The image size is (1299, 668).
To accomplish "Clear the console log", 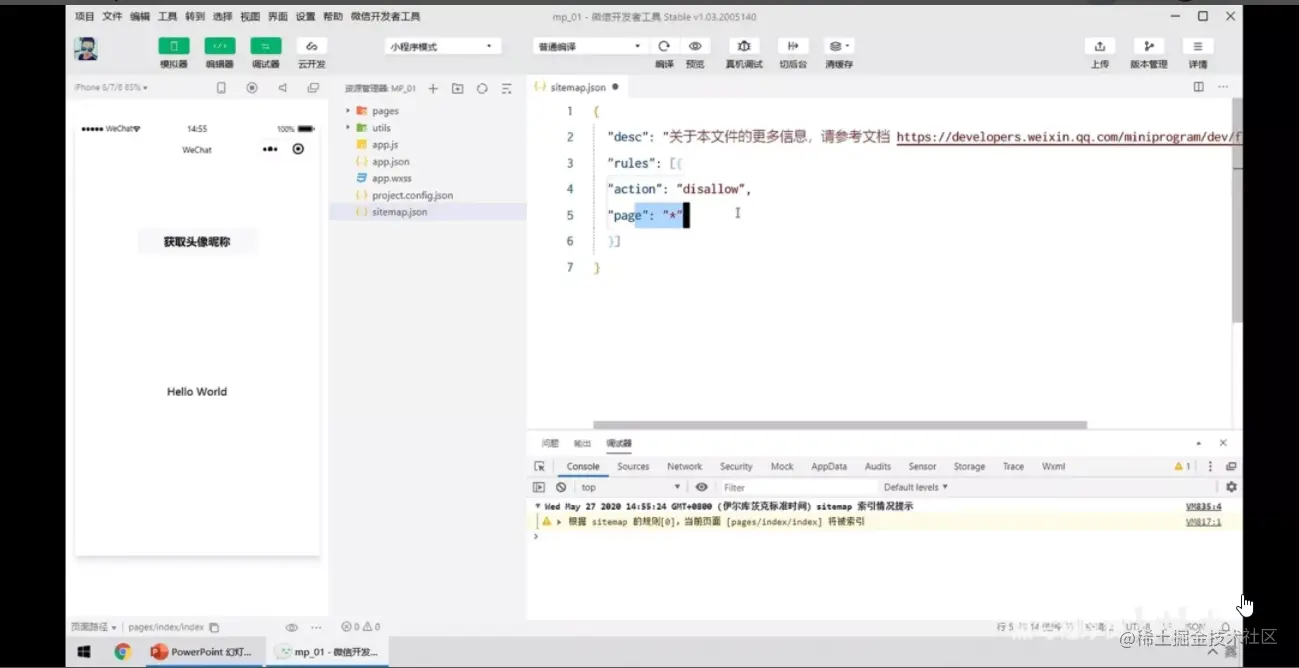I will tap(561, 487).
